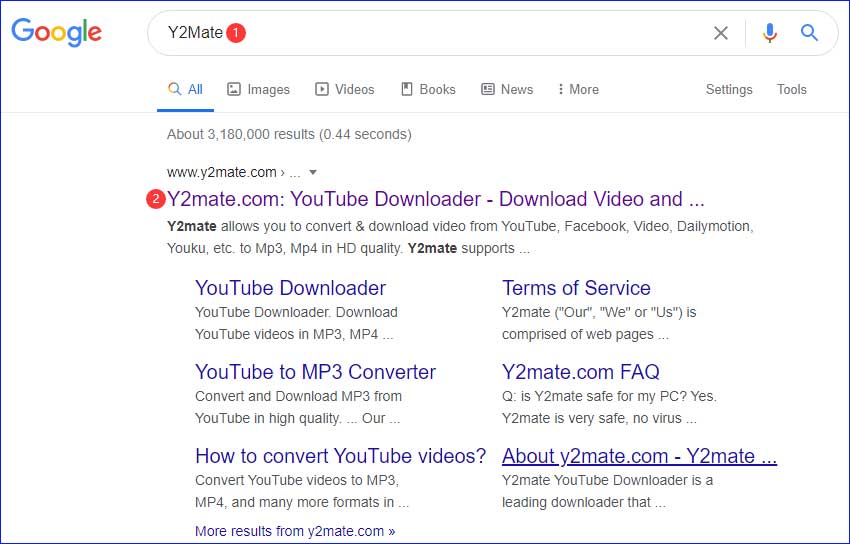The width and height of the screenshot is (850, 544).
Task: Start voice search with microphone icon
Action: tap(769, 33)
